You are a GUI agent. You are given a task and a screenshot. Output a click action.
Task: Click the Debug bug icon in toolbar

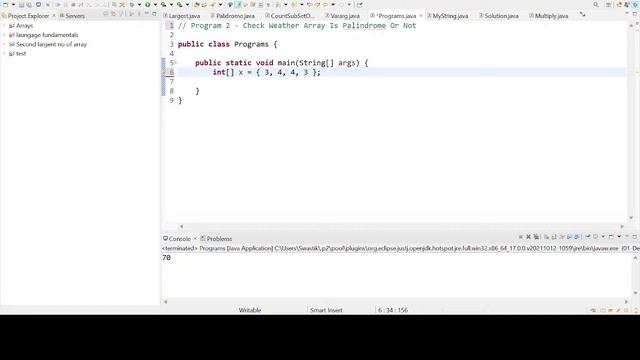click(132, 4)
